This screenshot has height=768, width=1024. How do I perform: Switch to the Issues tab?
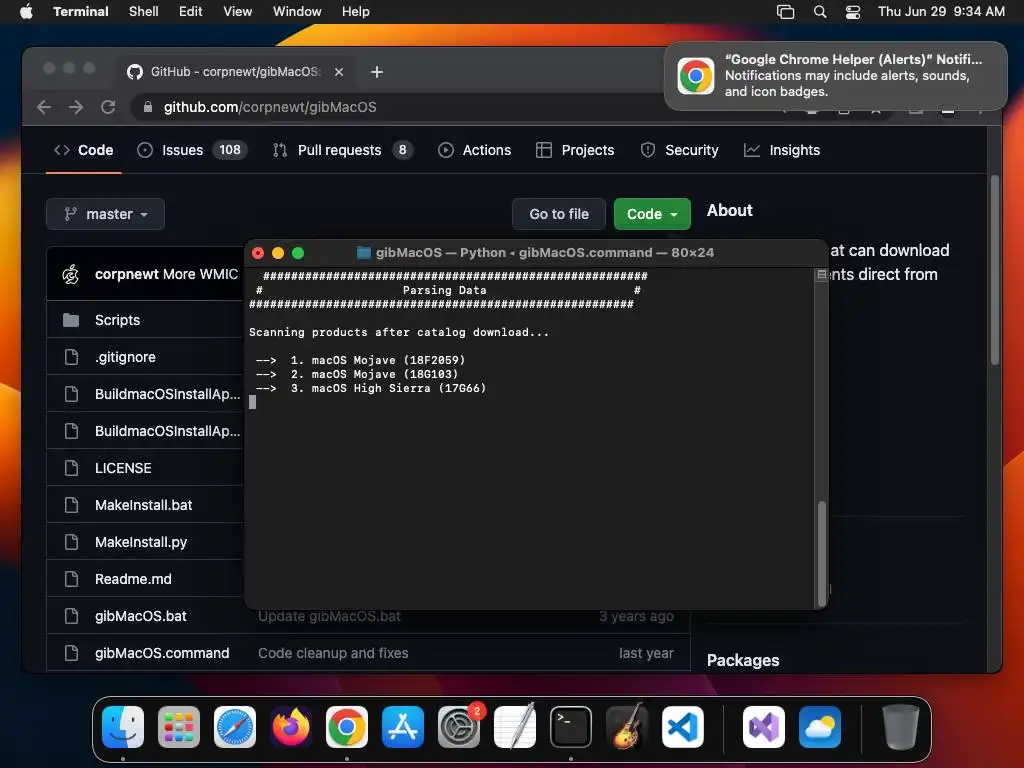tap(191, 150)
